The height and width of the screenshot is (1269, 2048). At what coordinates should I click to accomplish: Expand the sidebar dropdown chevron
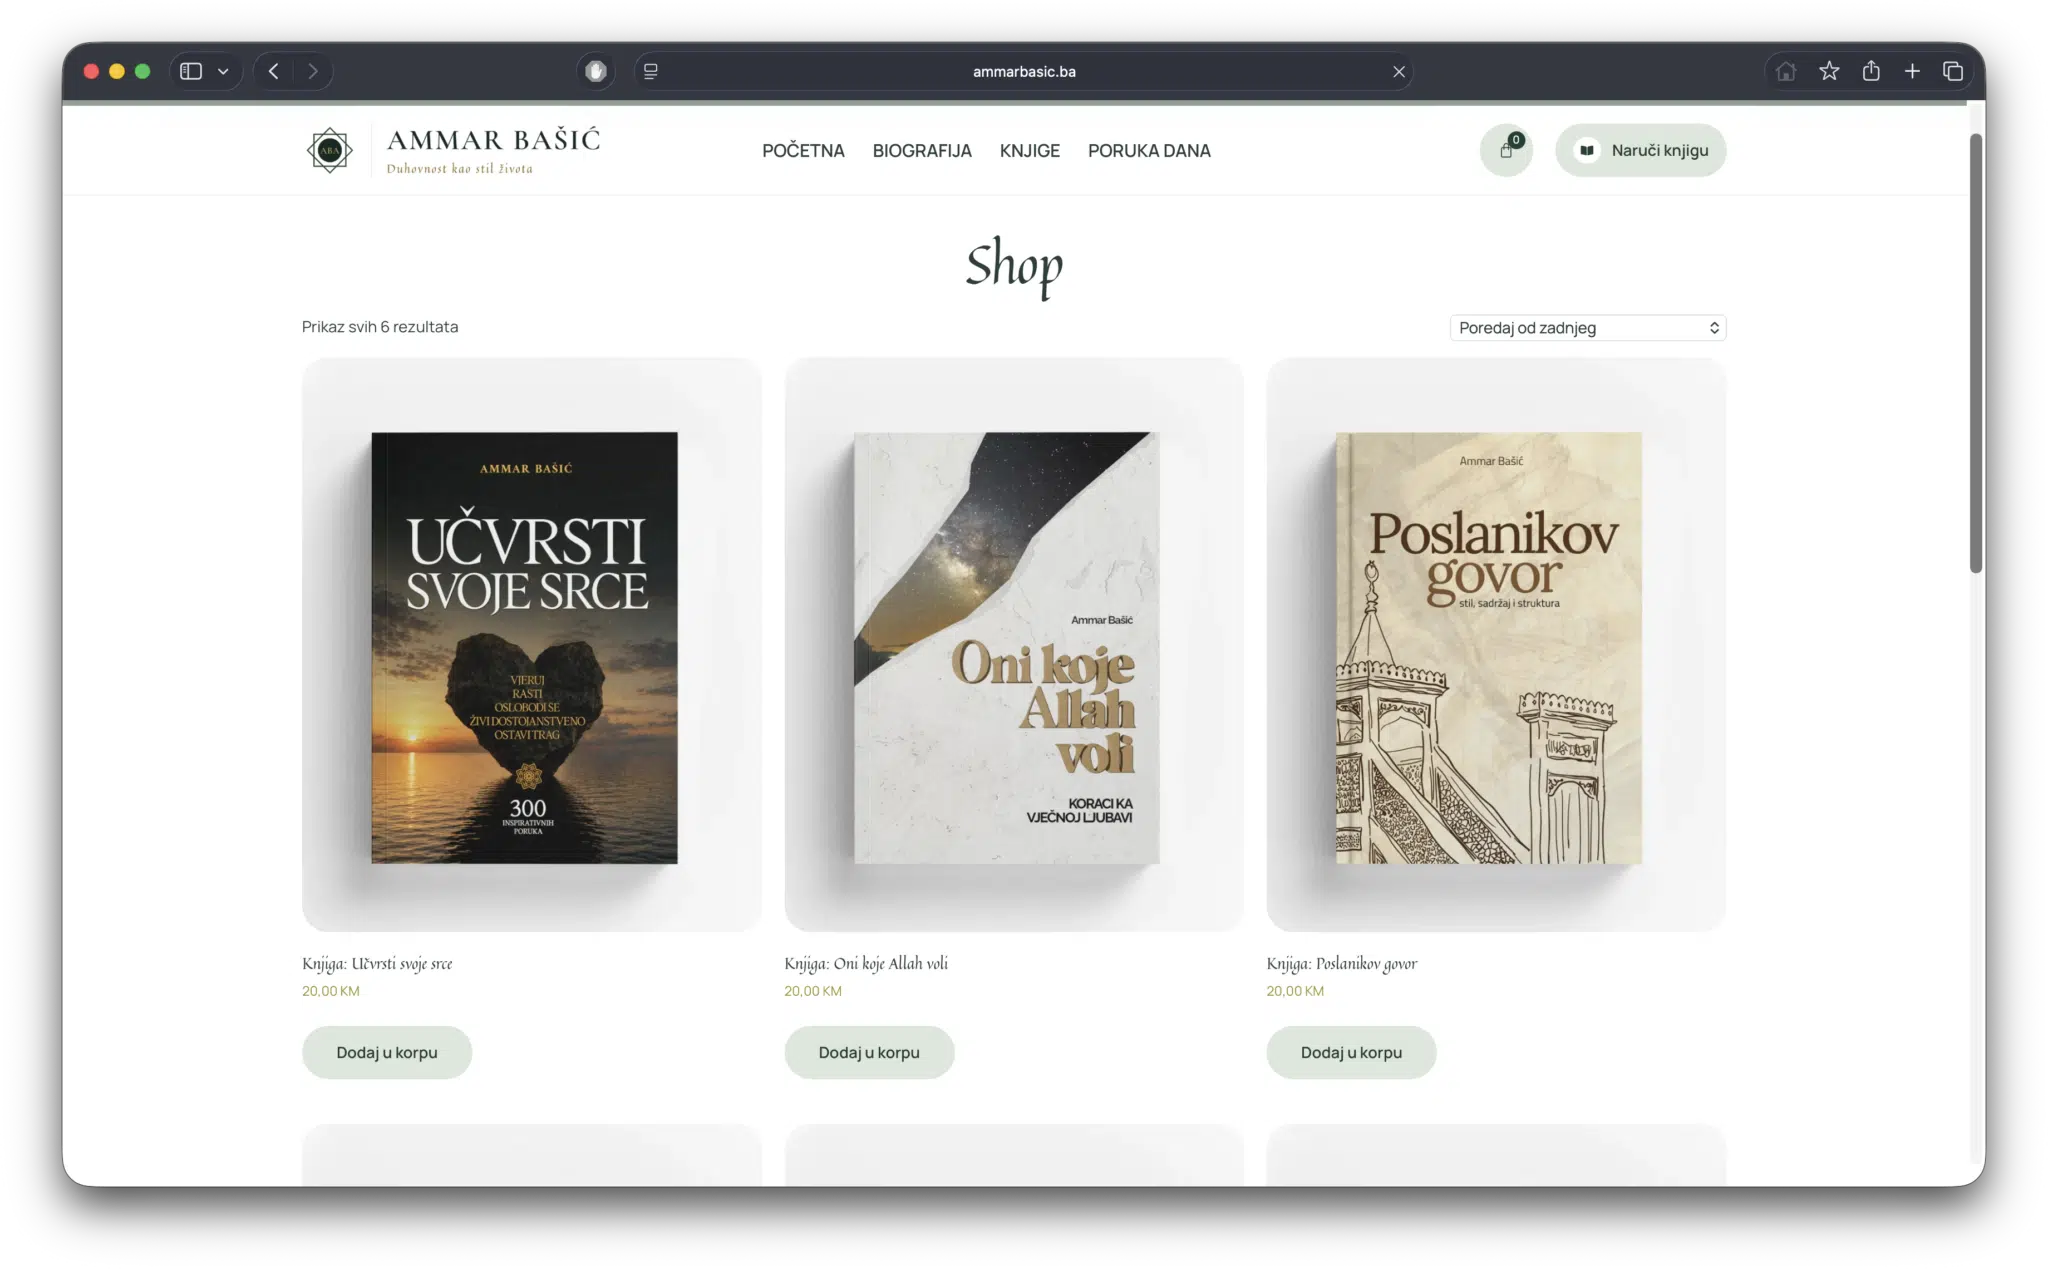tap(223, 71)
